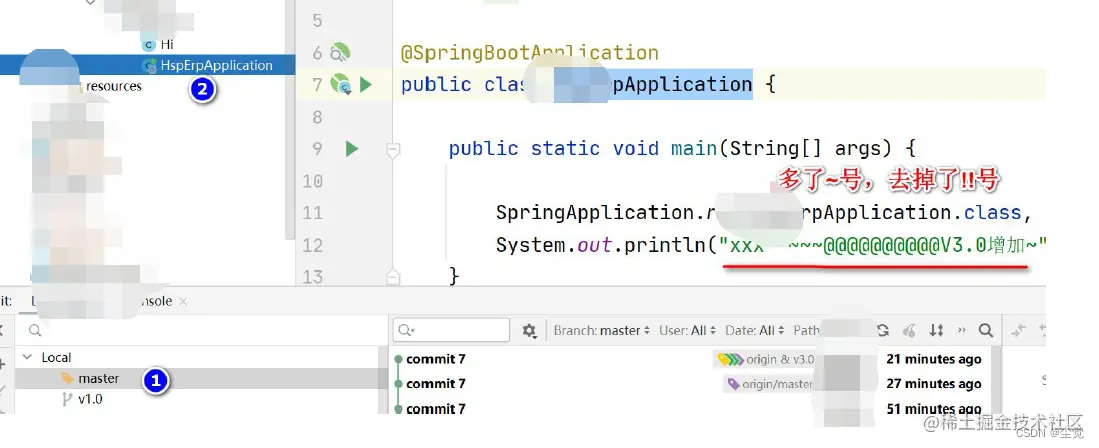Select v1.0 local branch
Image resolution: width=1099 pixels, height=448 pixels.
(90, 400)
